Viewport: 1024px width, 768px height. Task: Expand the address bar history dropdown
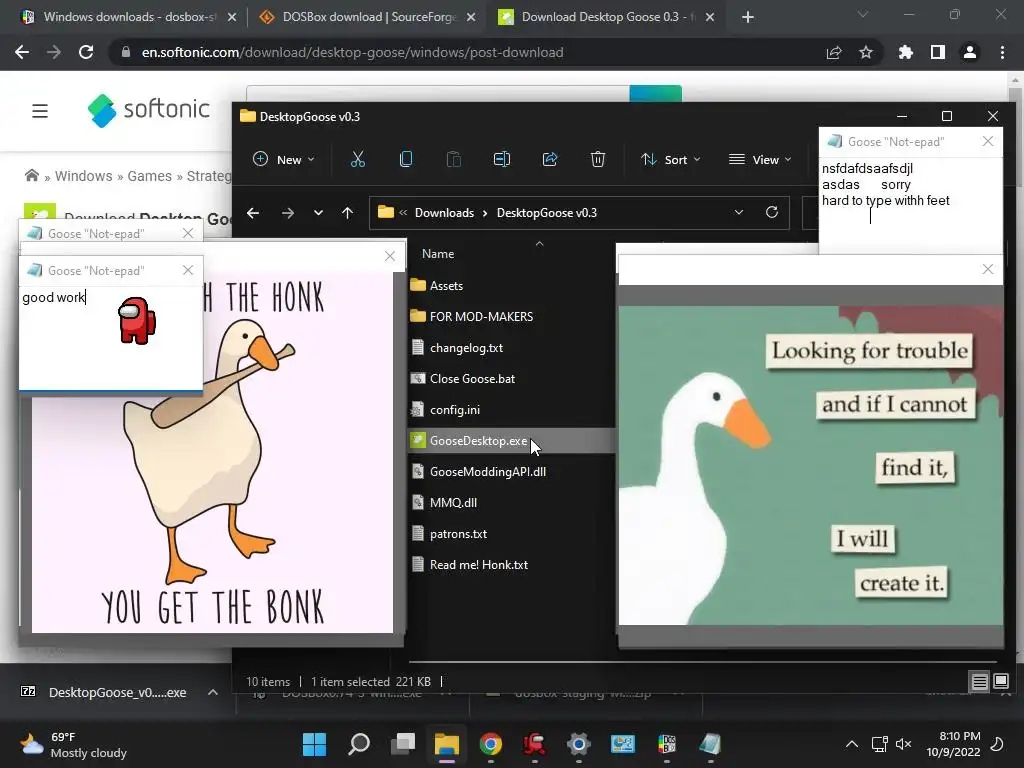point(739,212)
